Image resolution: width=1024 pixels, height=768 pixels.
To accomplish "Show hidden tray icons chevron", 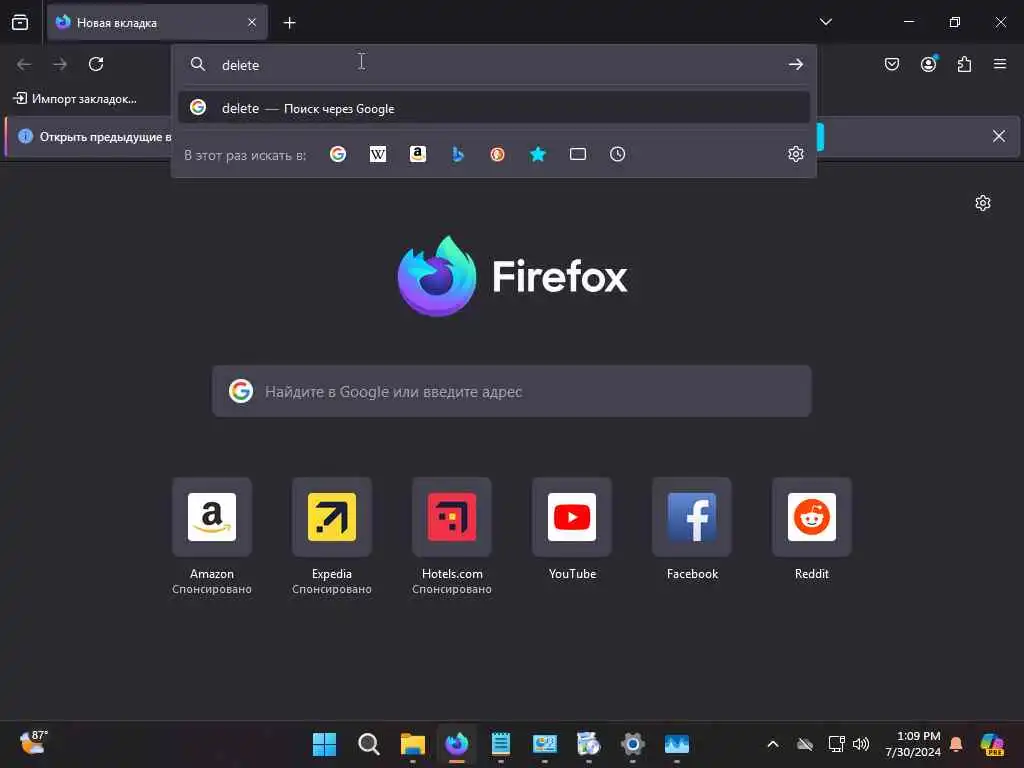I will (x=773, y=744).
